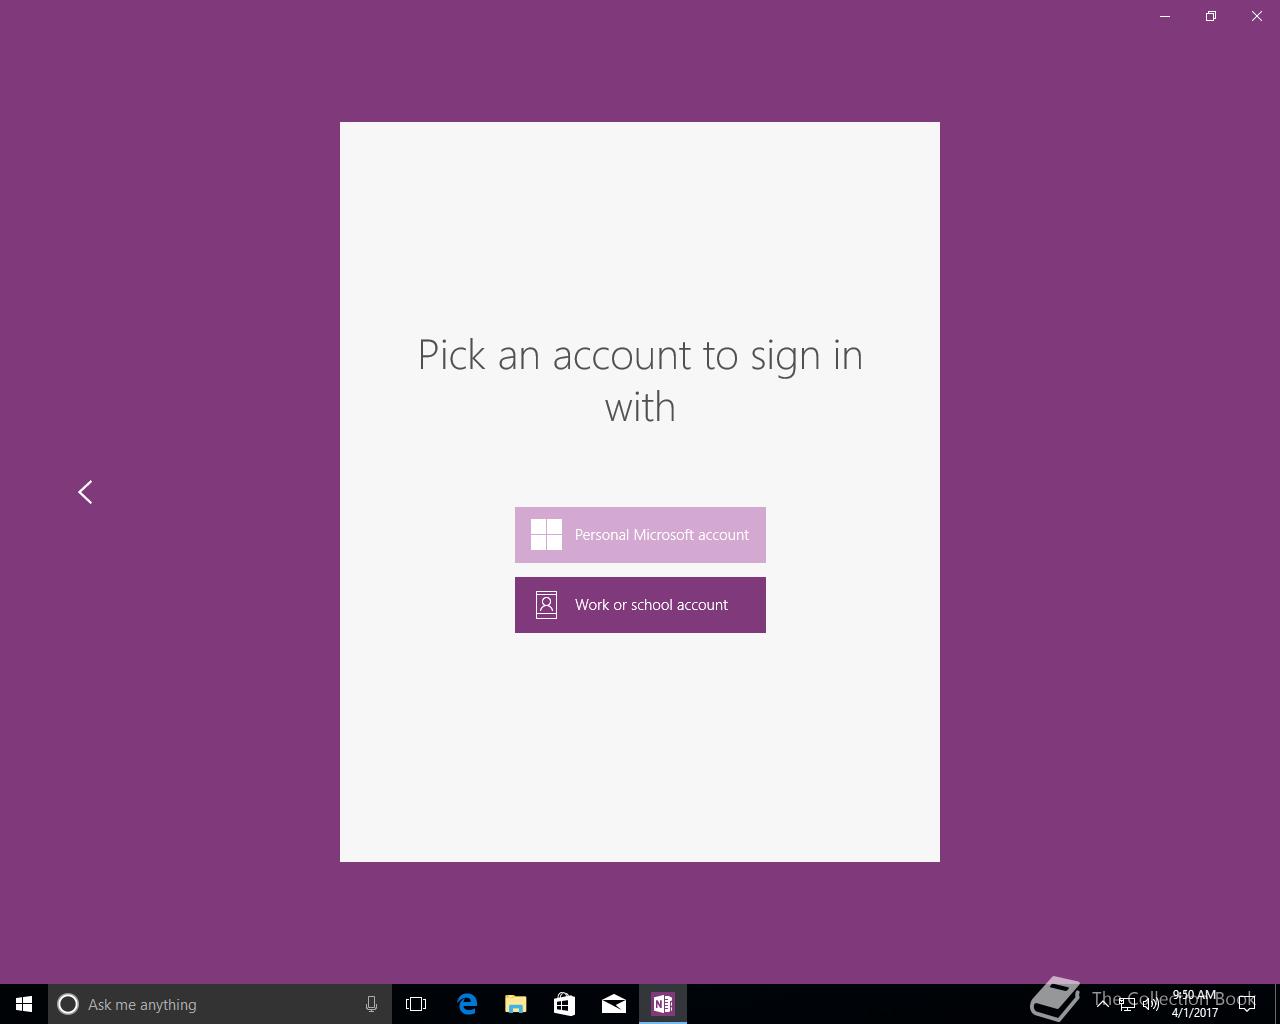Open the Windows Start menu
Viewport: 1280px width, 1024px height.
[24, 1004]
